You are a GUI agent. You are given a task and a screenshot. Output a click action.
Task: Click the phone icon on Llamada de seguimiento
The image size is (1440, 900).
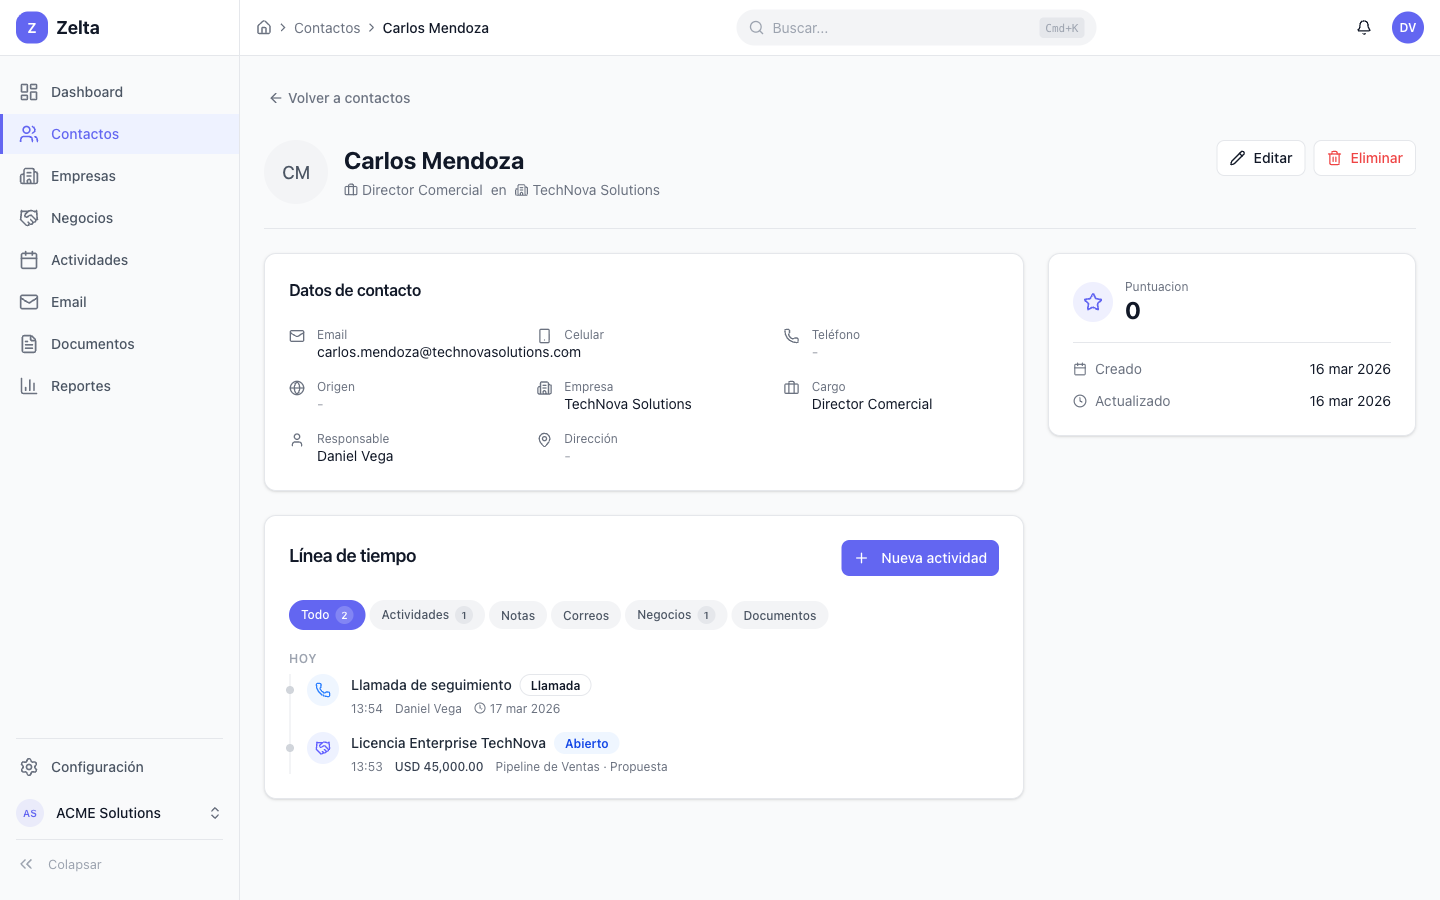[x=323, y=690]
